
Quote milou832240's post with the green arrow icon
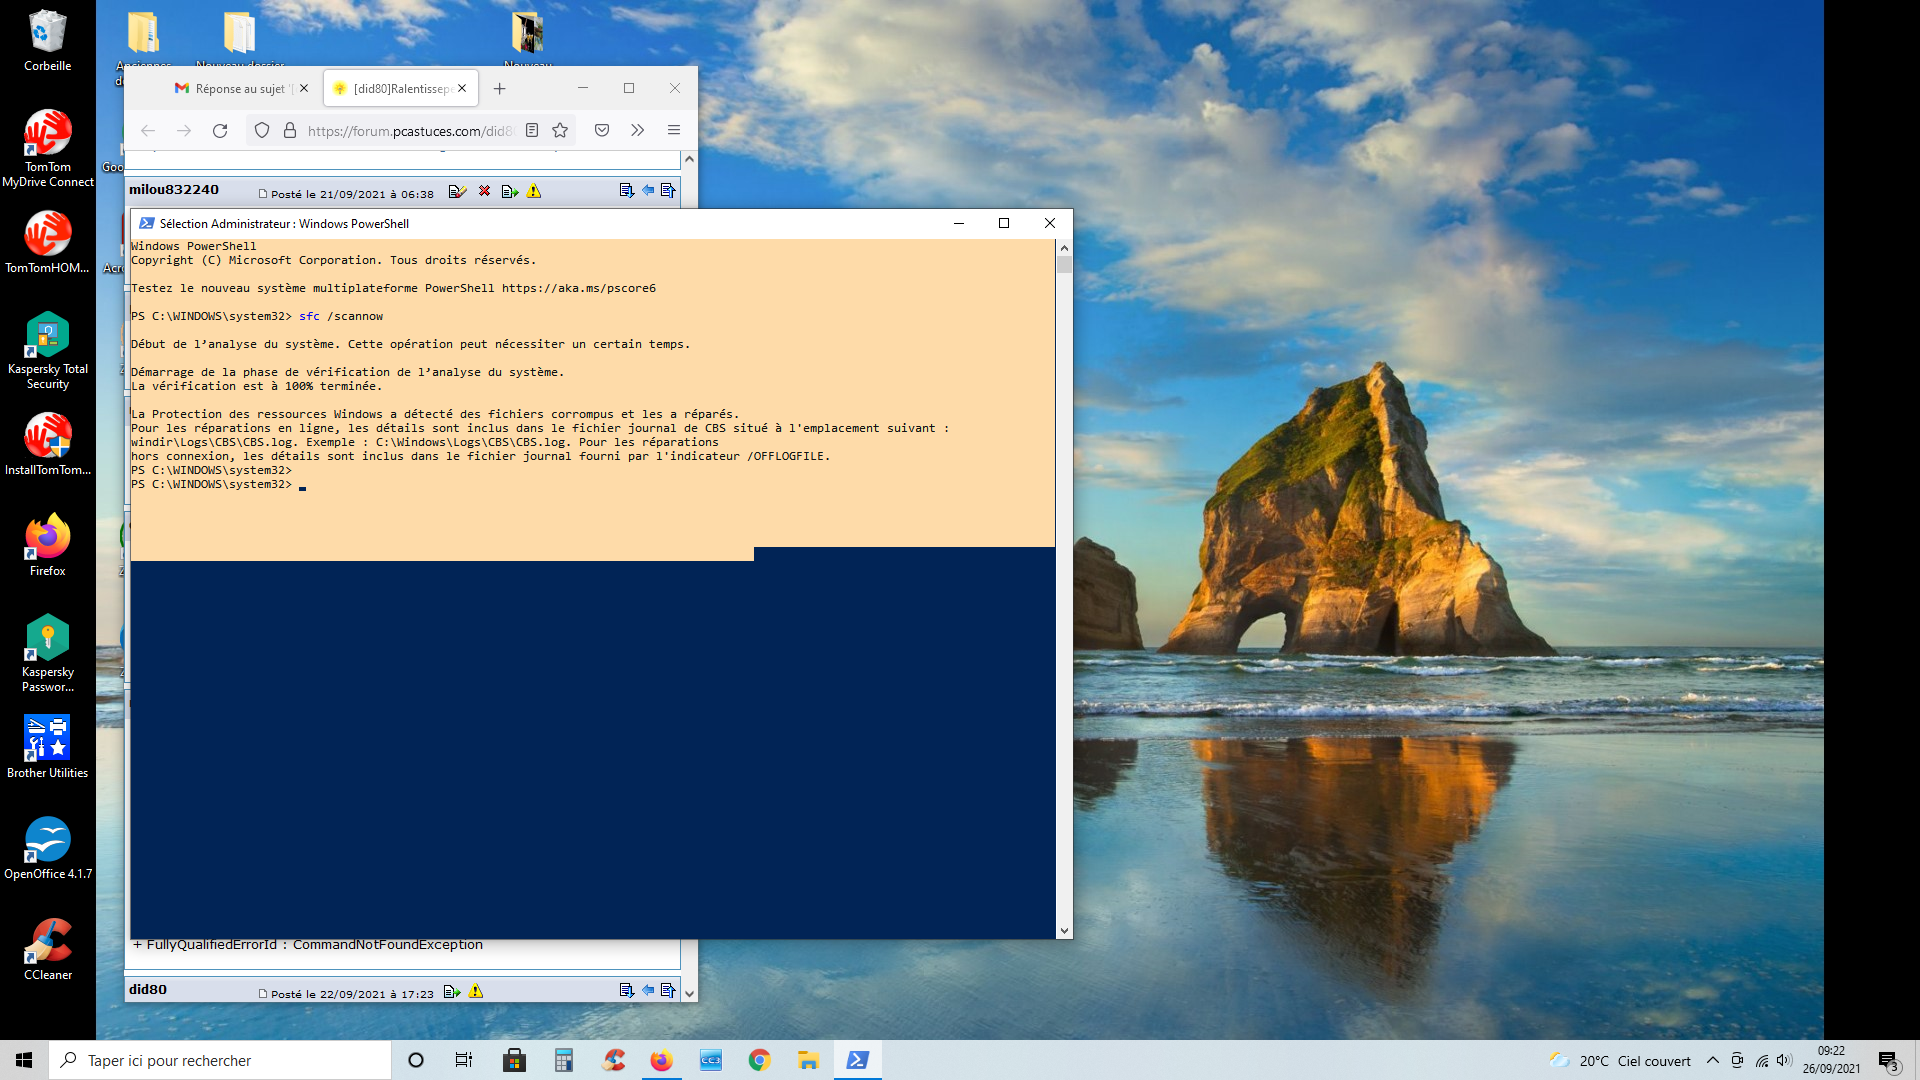click(x=510, y=191)
